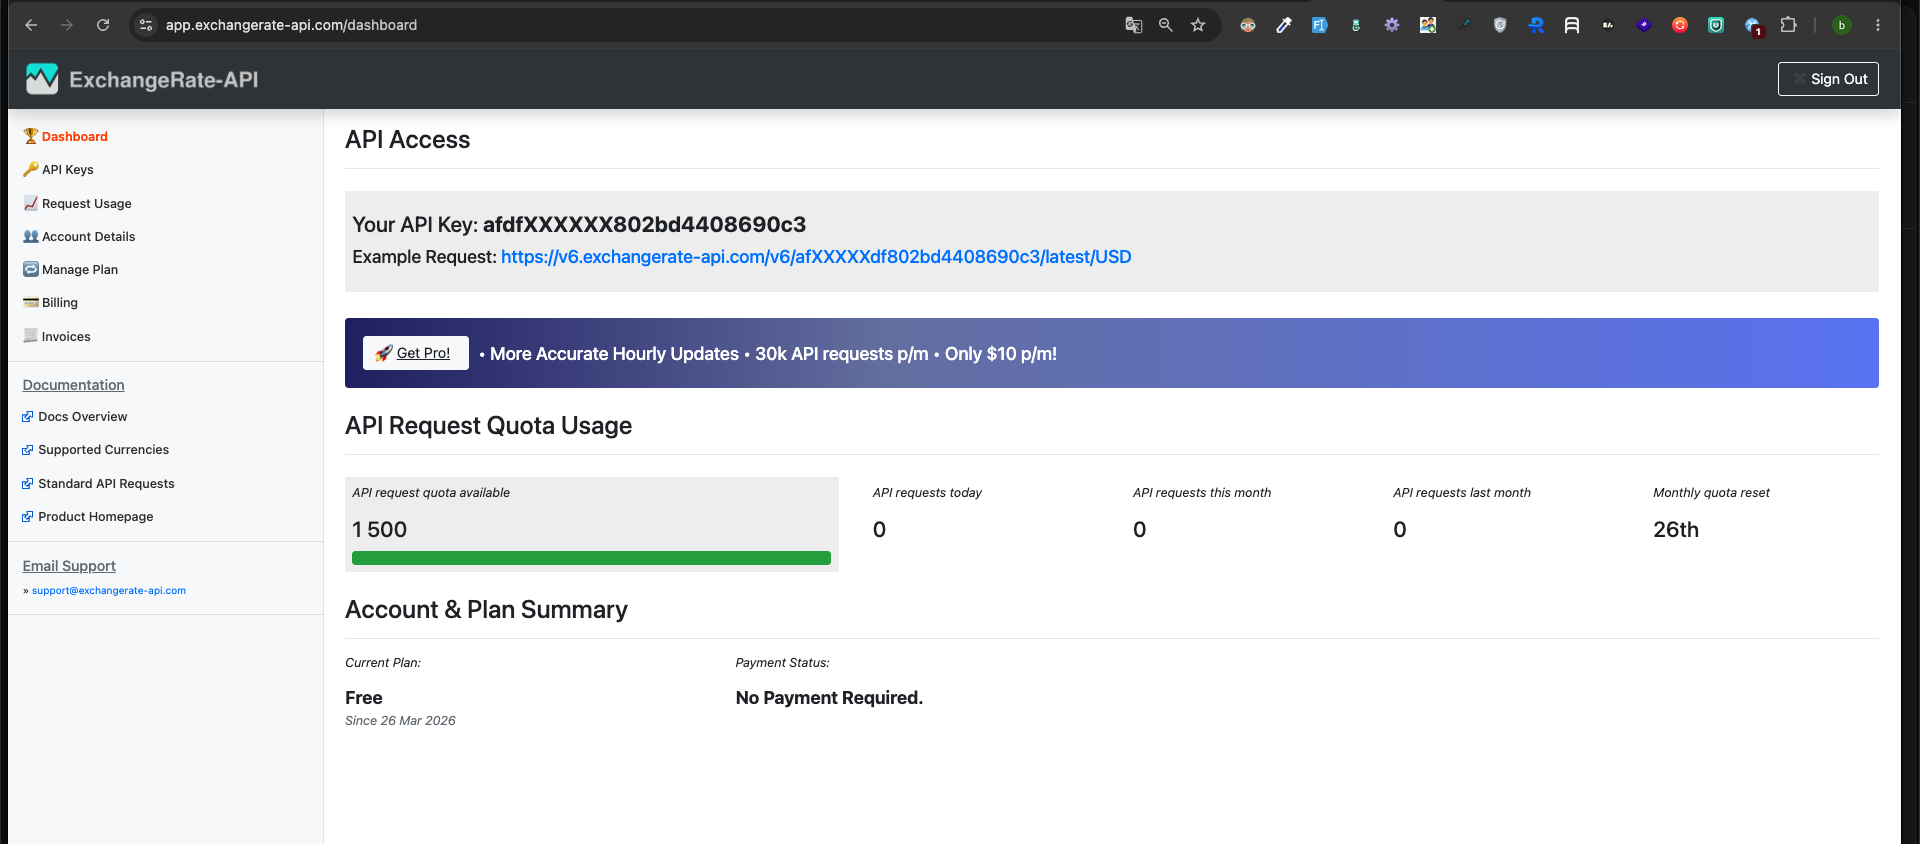Click the 'API requests last month' label
The width and height of the screenshot is (1920, 844).
click(1462, 493)
